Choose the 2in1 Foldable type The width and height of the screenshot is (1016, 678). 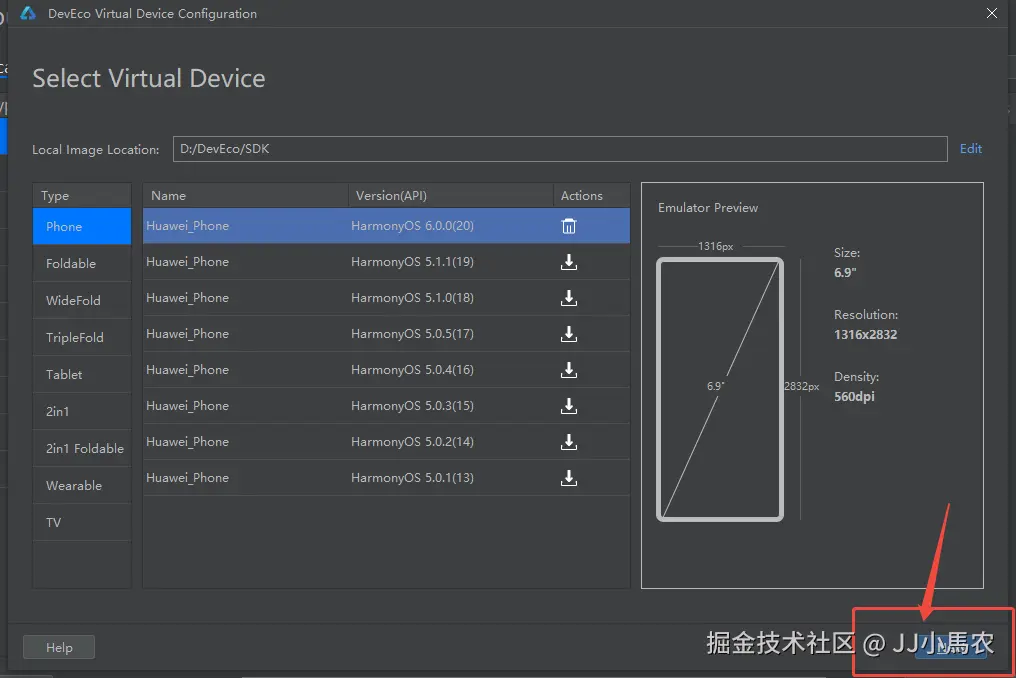[x=82, y=448]
